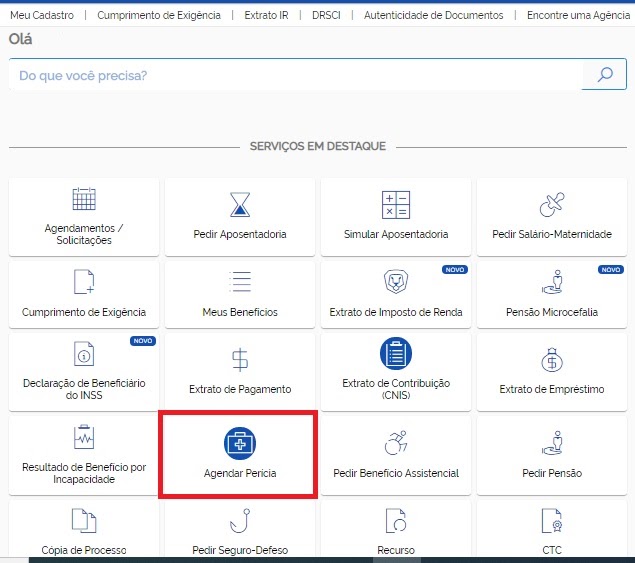The width and height of the screenshot is (635, 563).
Task: Select the Extrato de Contribuição (CNIS) icon
Action: [x=396, y=354]
